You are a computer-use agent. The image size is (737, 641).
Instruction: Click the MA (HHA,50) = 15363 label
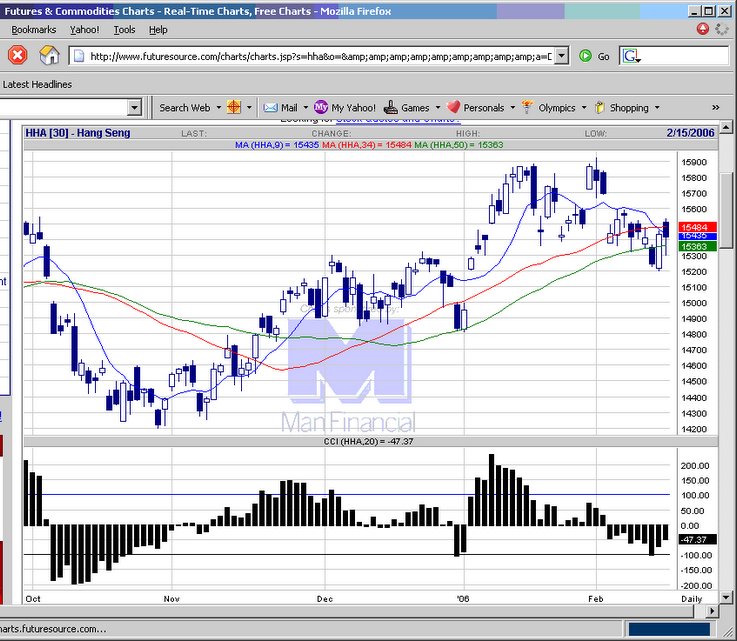click(458, 145)
